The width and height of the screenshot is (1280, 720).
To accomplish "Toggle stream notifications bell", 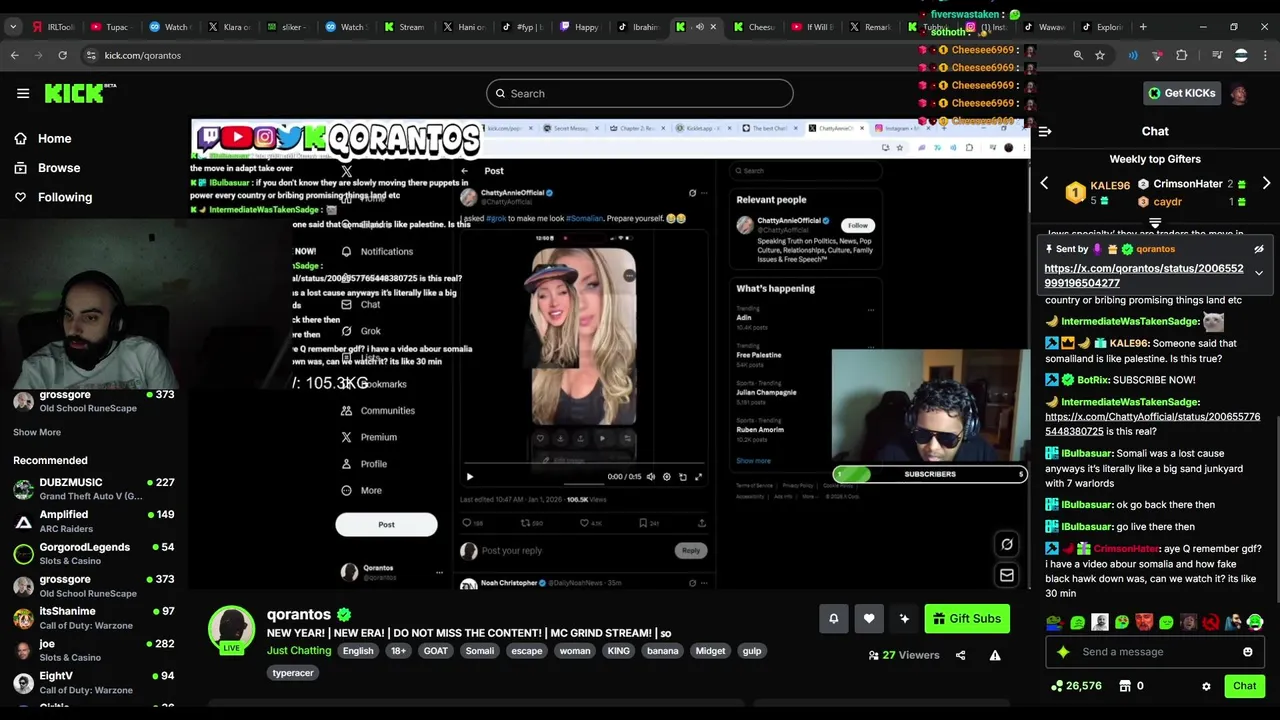I will [x=833, y=619].
